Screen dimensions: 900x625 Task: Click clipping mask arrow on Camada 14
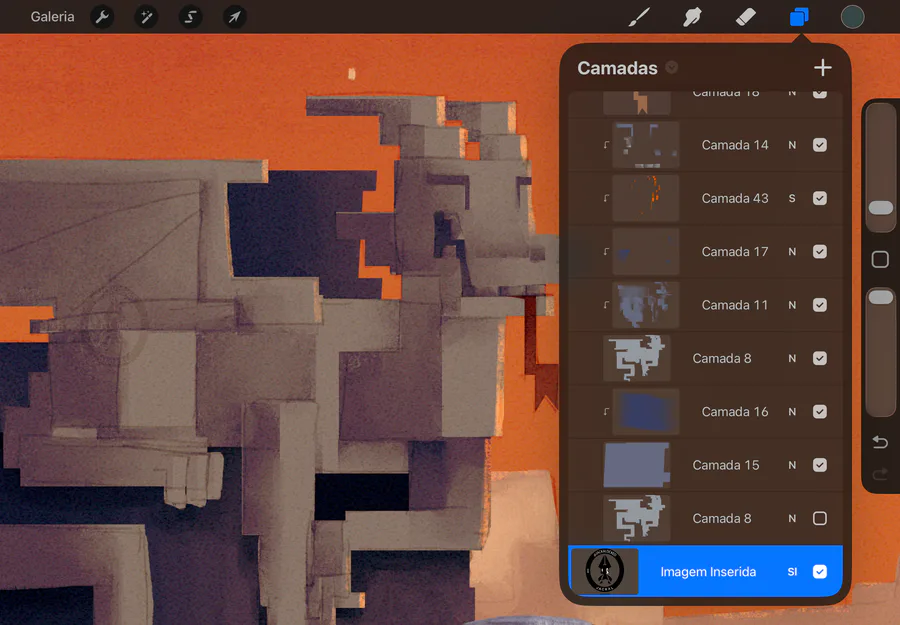pos(606,145)
